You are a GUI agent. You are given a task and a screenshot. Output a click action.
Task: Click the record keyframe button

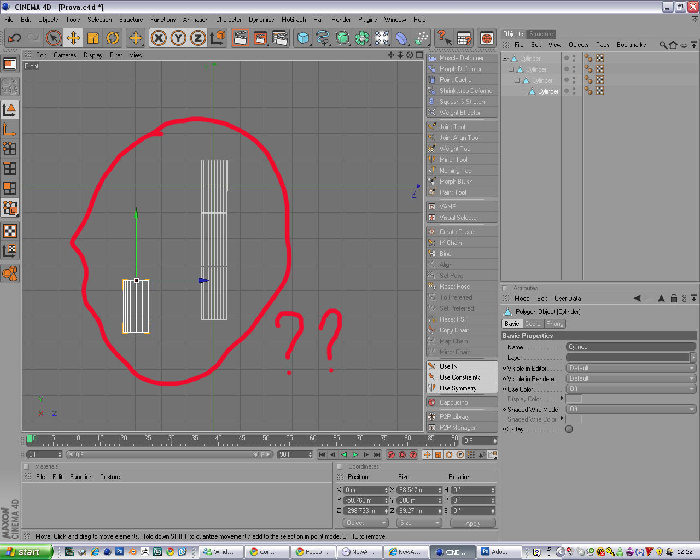click(392, 455)
